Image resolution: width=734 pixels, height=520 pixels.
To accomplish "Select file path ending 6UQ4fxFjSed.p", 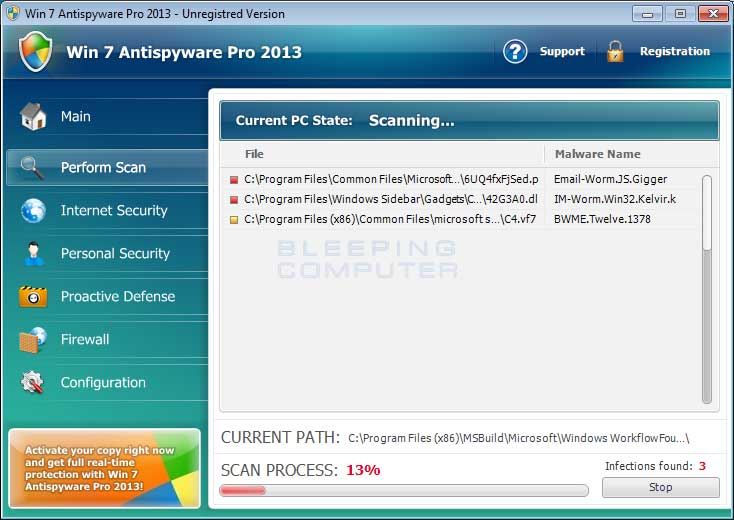I will pos(391,179).
